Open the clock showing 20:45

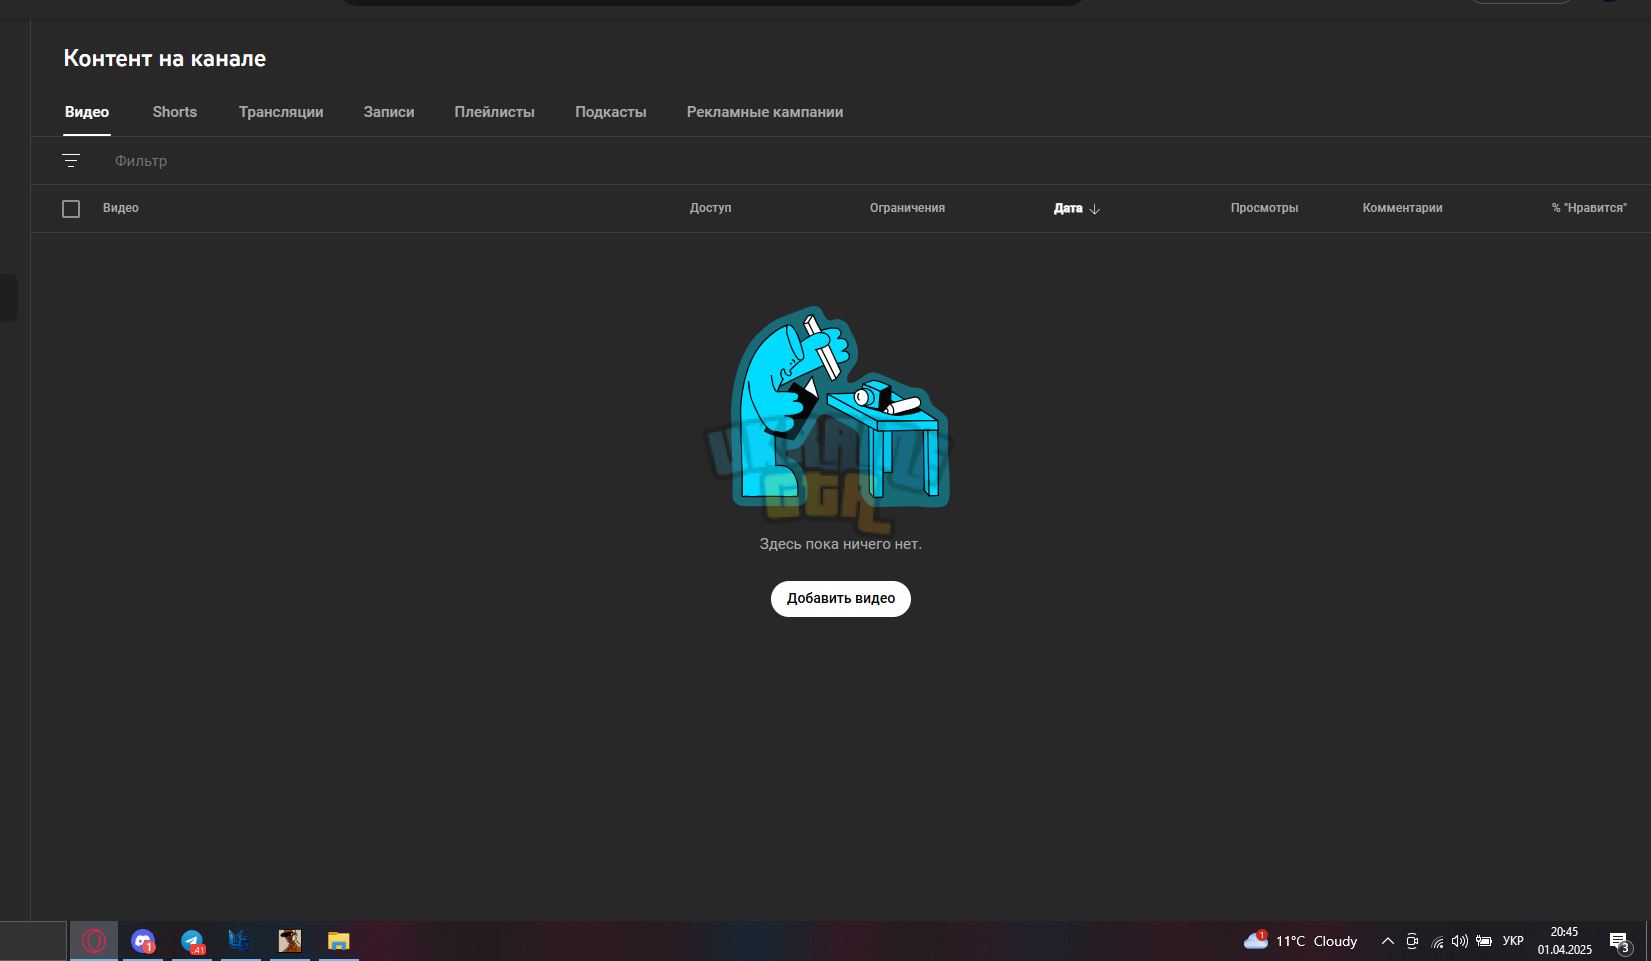point(1565,941)
